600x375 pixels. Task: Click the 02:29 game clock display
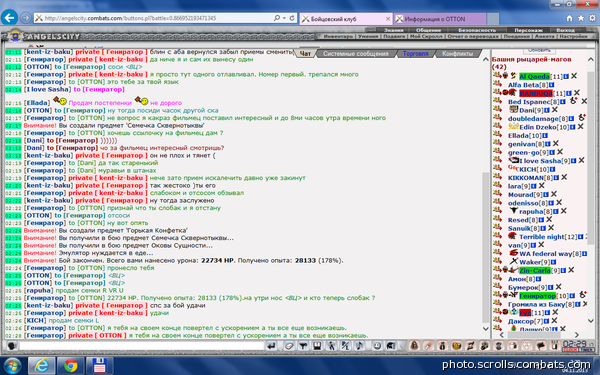coord(574,343)
